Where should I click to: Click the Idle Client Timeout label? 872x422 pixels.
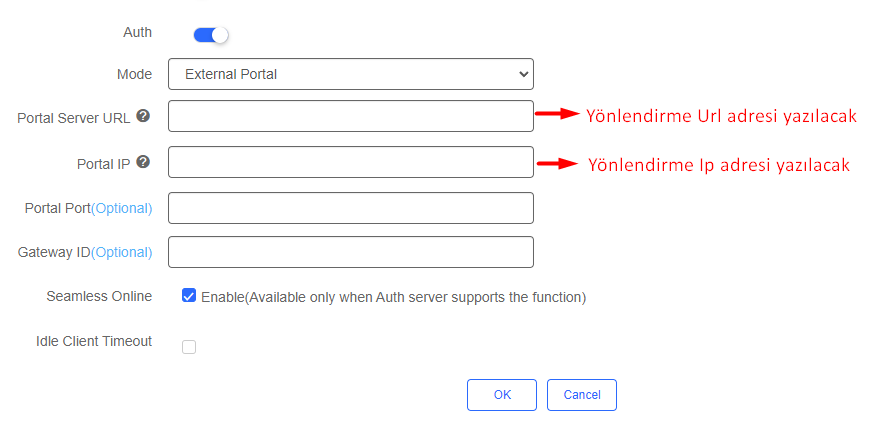click(x=94, y=341)
